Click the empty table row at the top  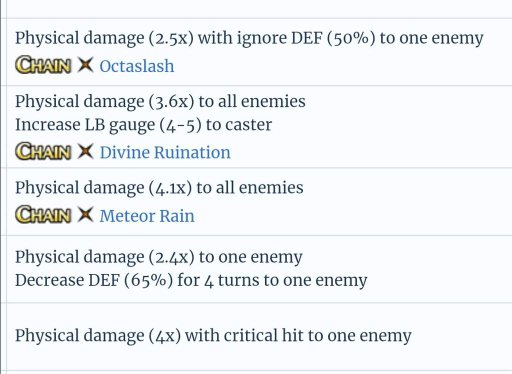(257, 9)
